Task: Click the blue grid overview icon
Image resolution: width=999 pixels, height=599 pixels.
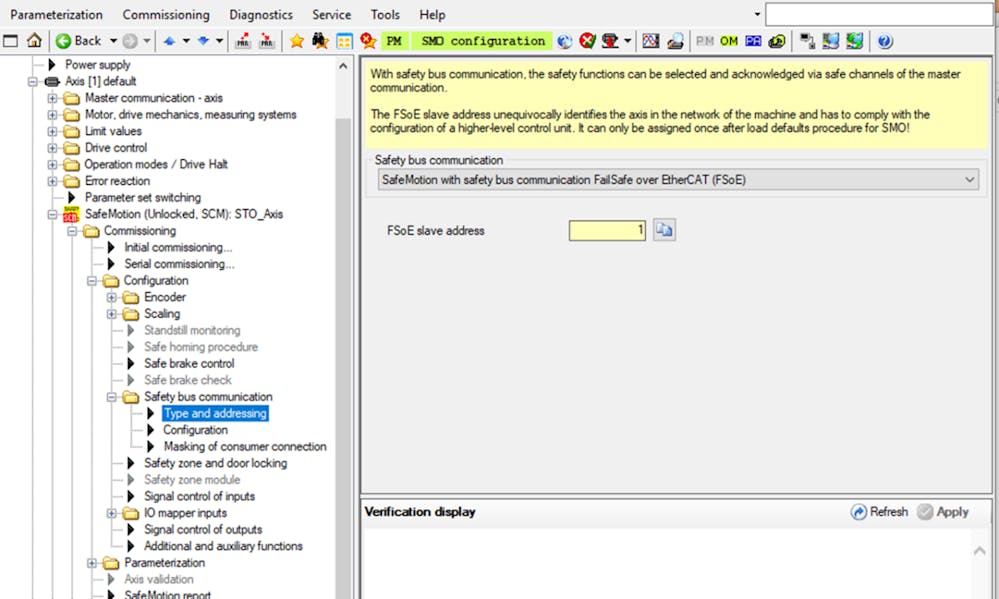Action: (344, 41)
